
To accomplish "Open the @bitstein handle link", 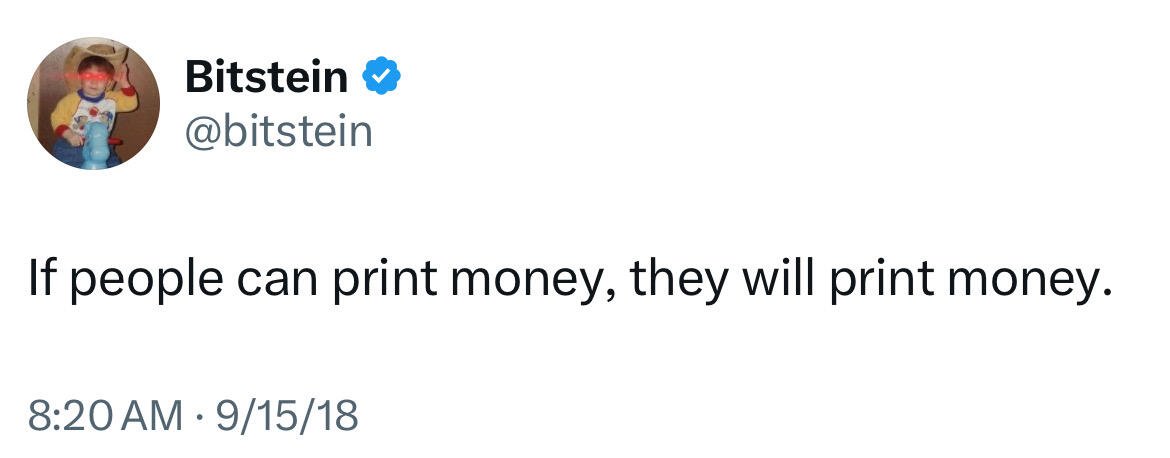I will (278, 131).
